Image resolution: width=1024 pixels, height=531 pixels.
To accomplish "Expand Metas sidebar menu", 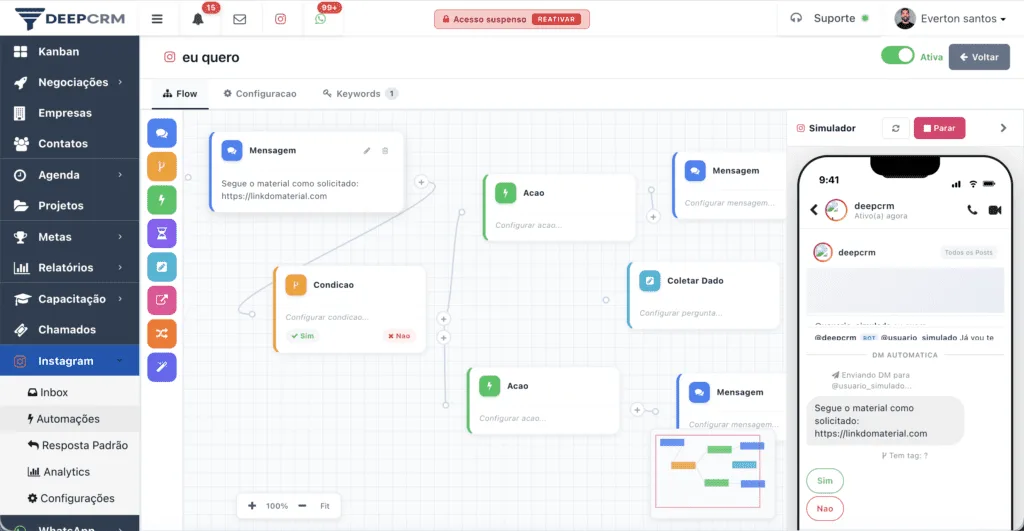I will point(69,237).
